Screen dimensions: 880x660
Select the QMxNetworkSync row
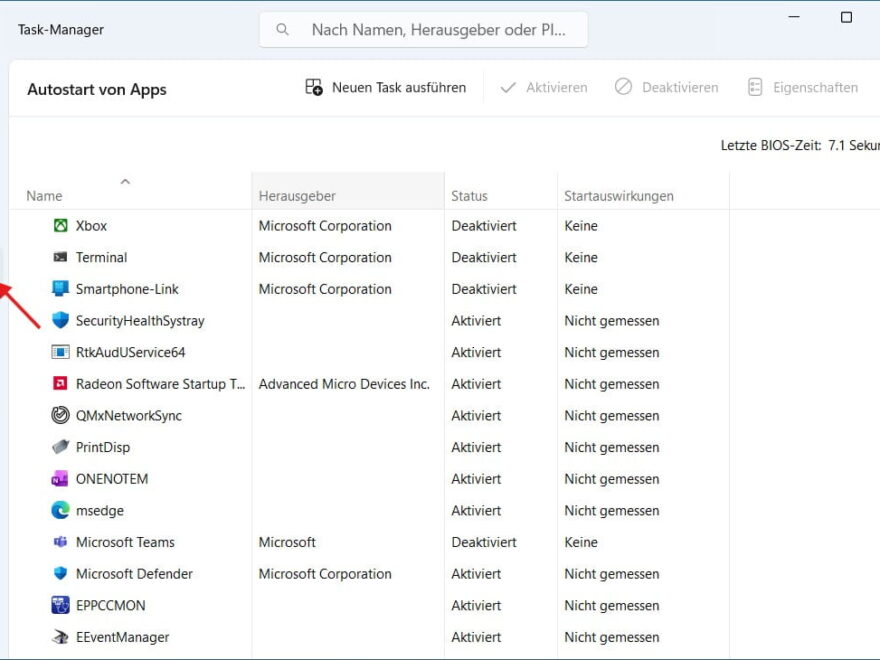(130, 415)
